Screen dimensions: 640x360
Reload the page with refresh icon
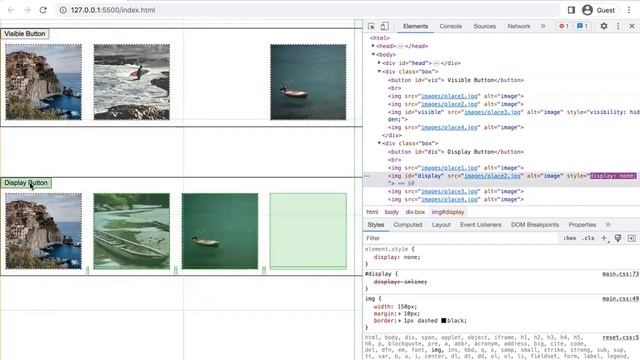pyautogui.click(x=43, y=10)
